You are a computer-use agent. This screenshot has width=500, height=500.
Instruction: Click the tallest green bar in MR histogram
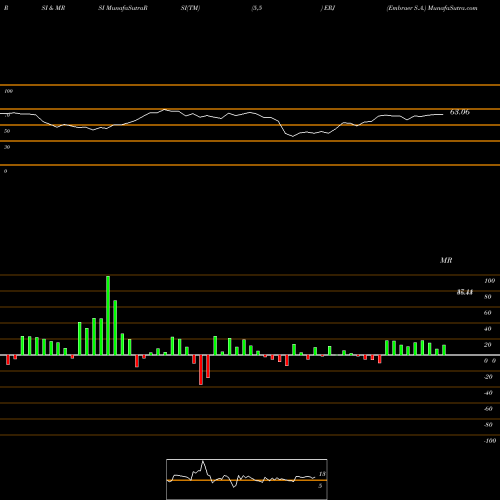[108, 315]
